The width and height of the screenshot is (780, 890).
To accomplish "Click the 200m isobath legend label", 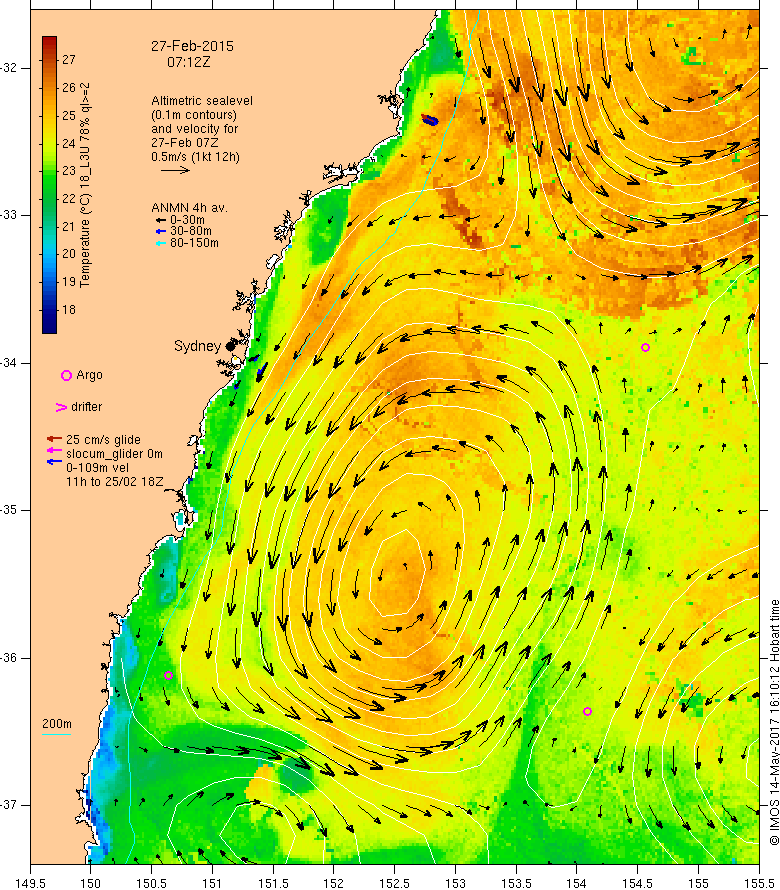I will (x=57, y=724).
